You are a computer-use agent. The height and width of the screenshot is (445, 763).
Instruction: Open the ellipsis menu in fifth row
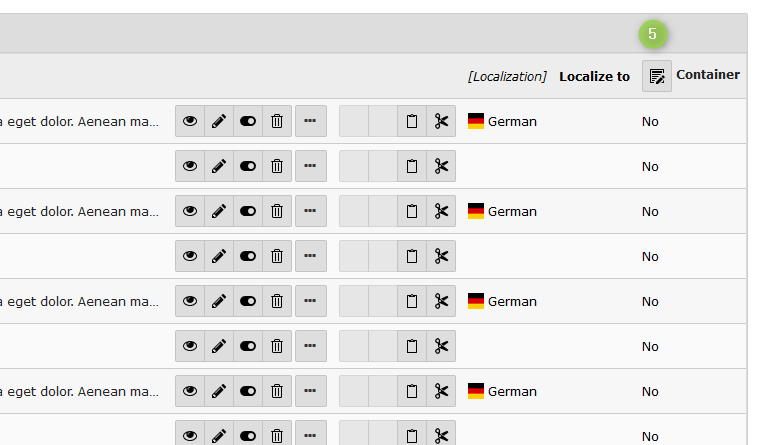[x=310, y=301]
